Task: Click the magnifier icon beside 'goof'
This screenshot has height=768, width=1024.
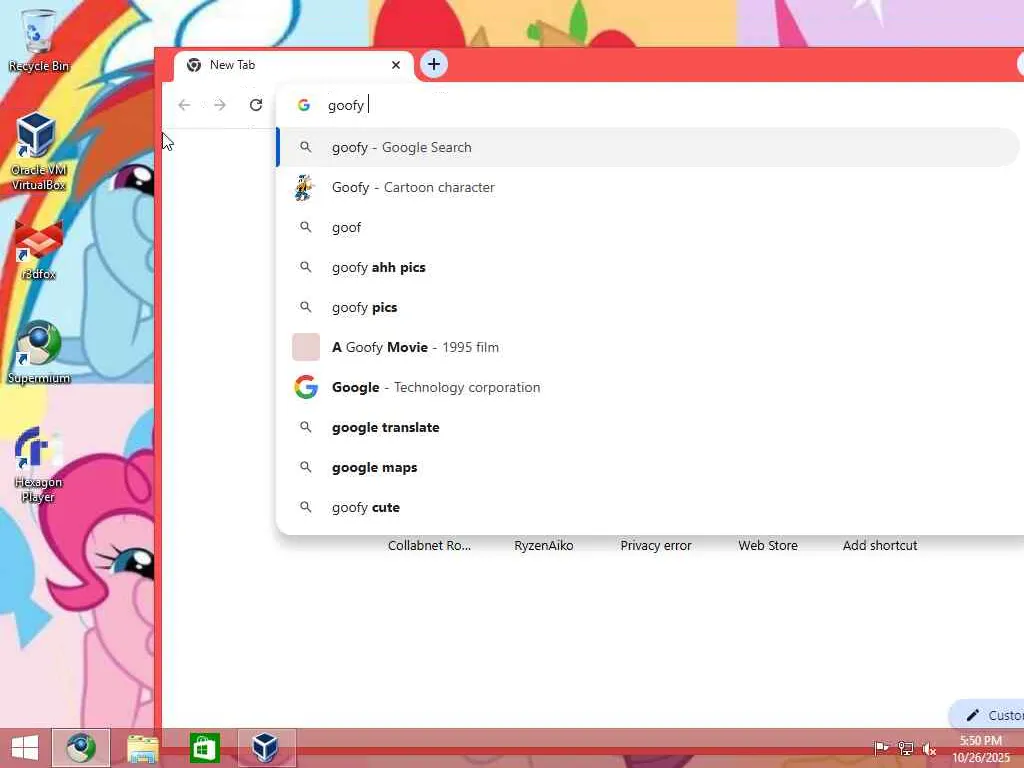Action: pyautogui.click(x=306, y=227)
